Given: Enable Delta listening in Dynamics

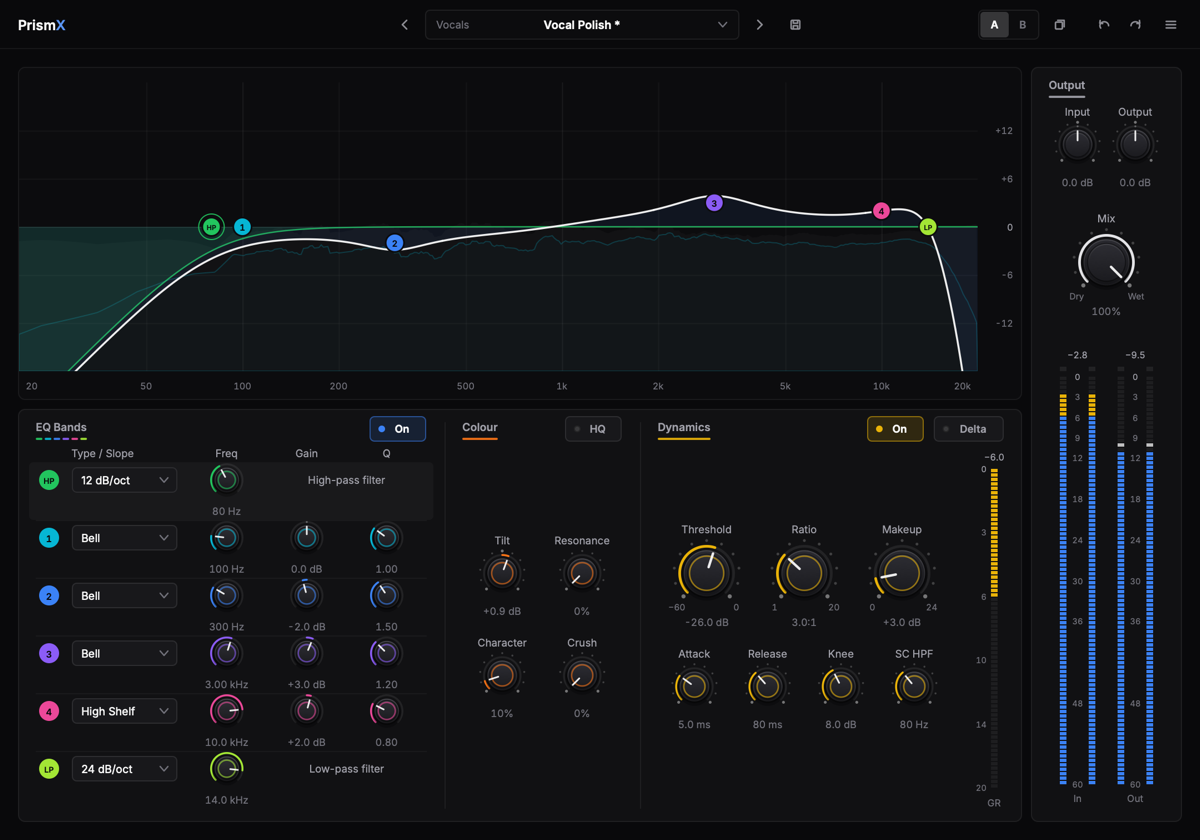Looking at the screenshot, I should tap(968, 429).
